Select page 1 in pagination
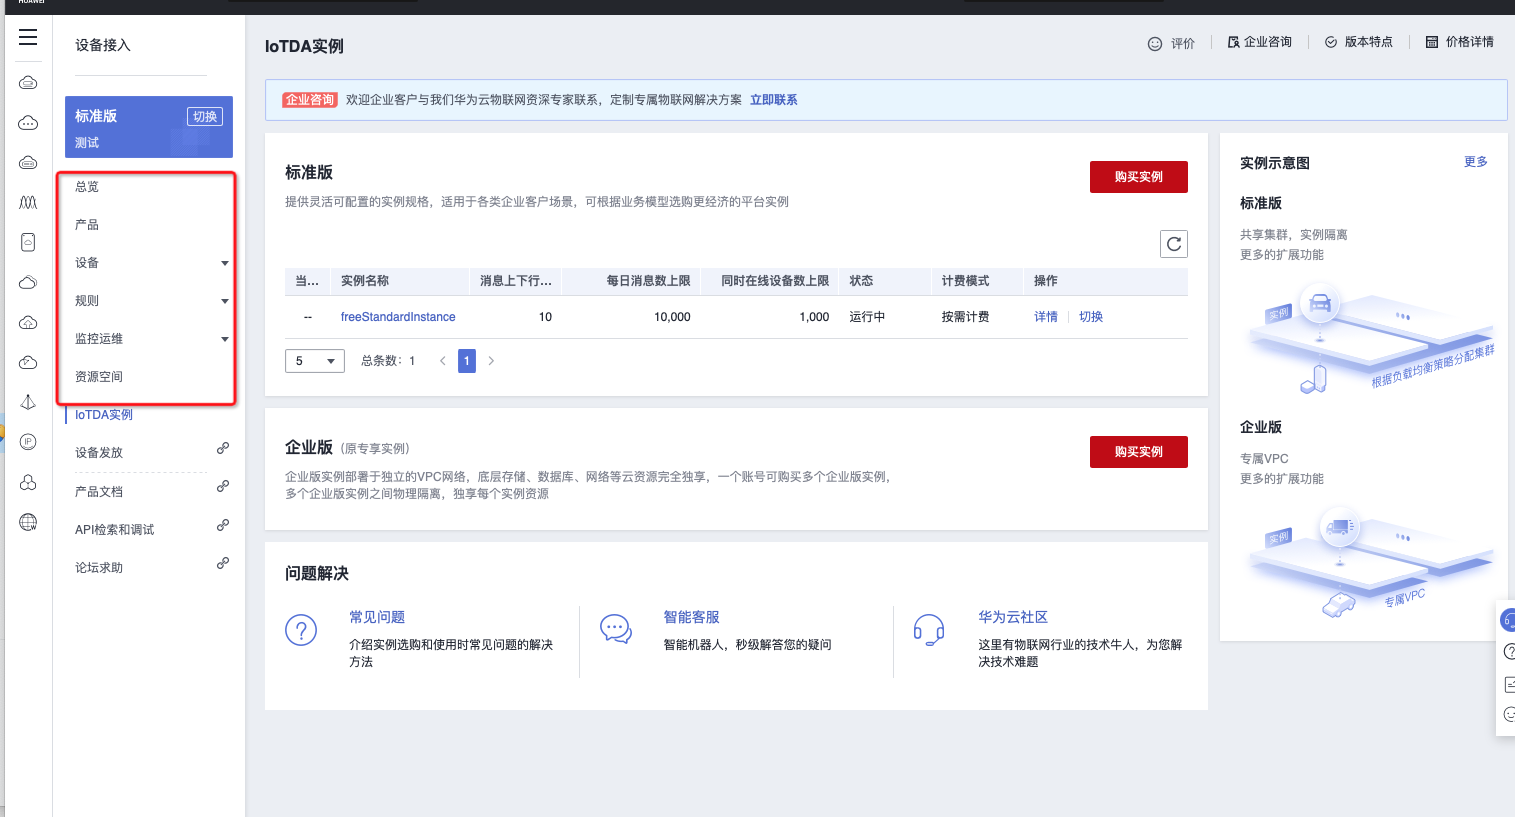The height and width of the screenshot is (817, 1515). (x=467, y=361)
